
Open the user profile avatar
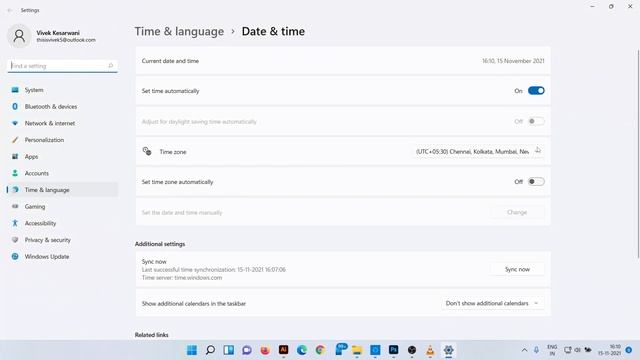coord(19,36)
